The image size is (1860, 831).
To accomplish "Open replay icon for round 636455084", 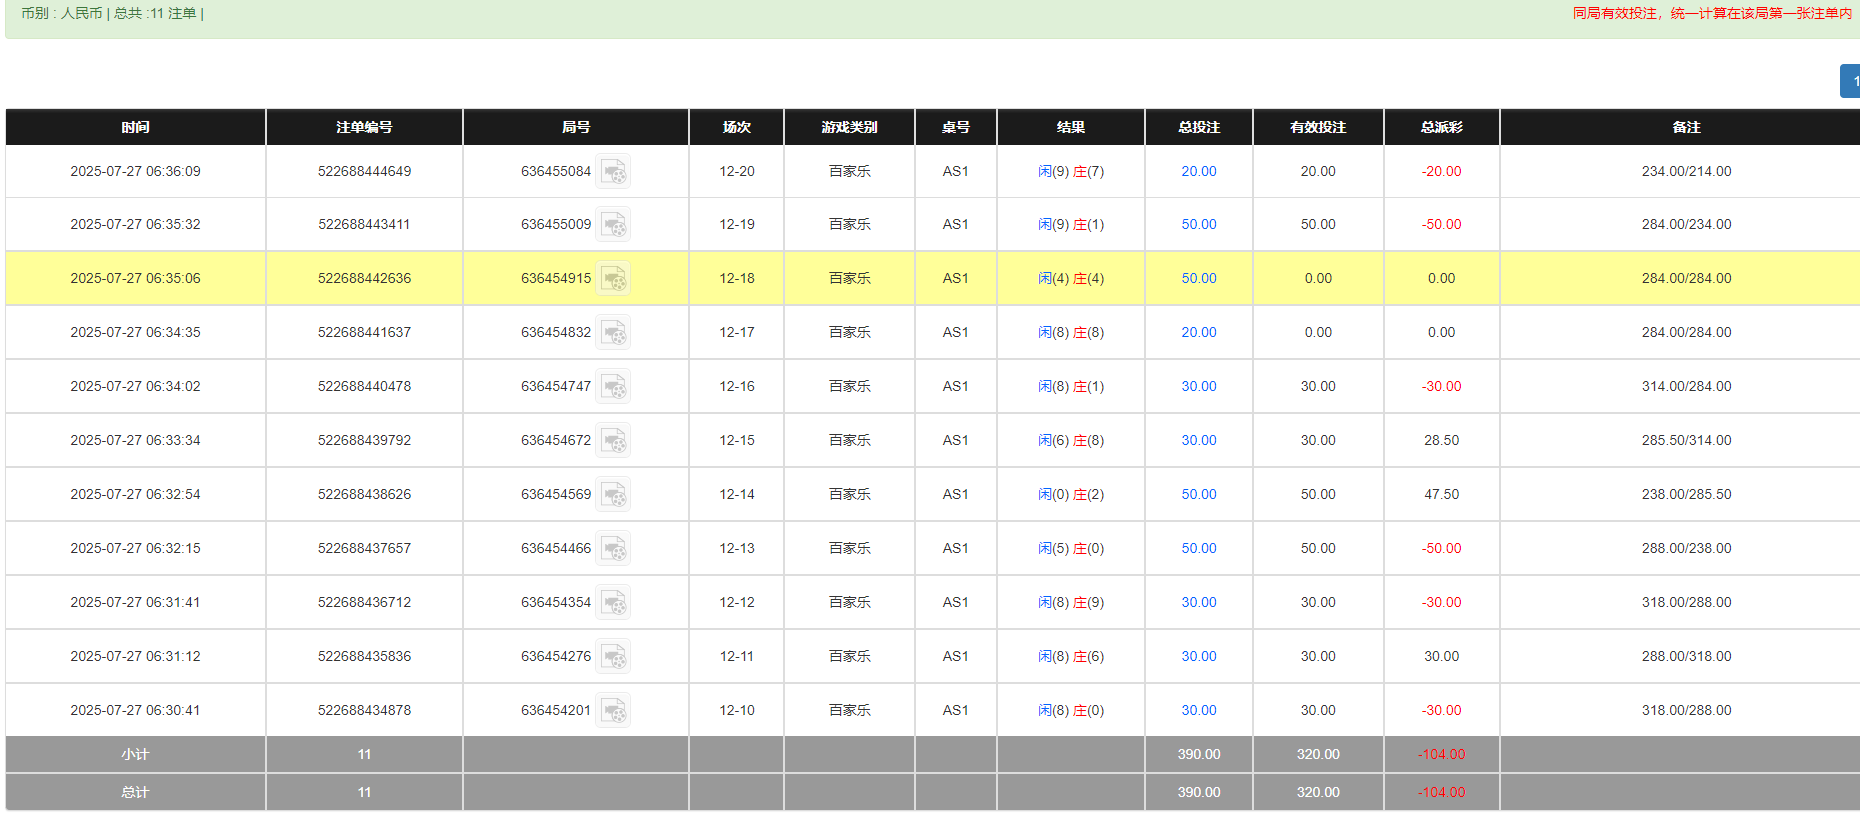I will [613, 172].
